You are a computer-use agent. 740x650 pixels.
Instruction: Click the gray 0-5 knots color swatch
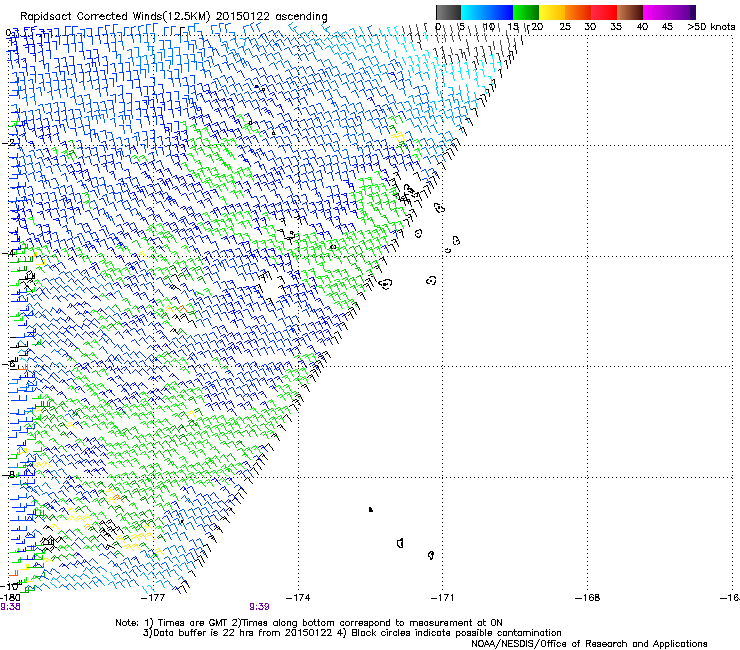coord(448,12)
